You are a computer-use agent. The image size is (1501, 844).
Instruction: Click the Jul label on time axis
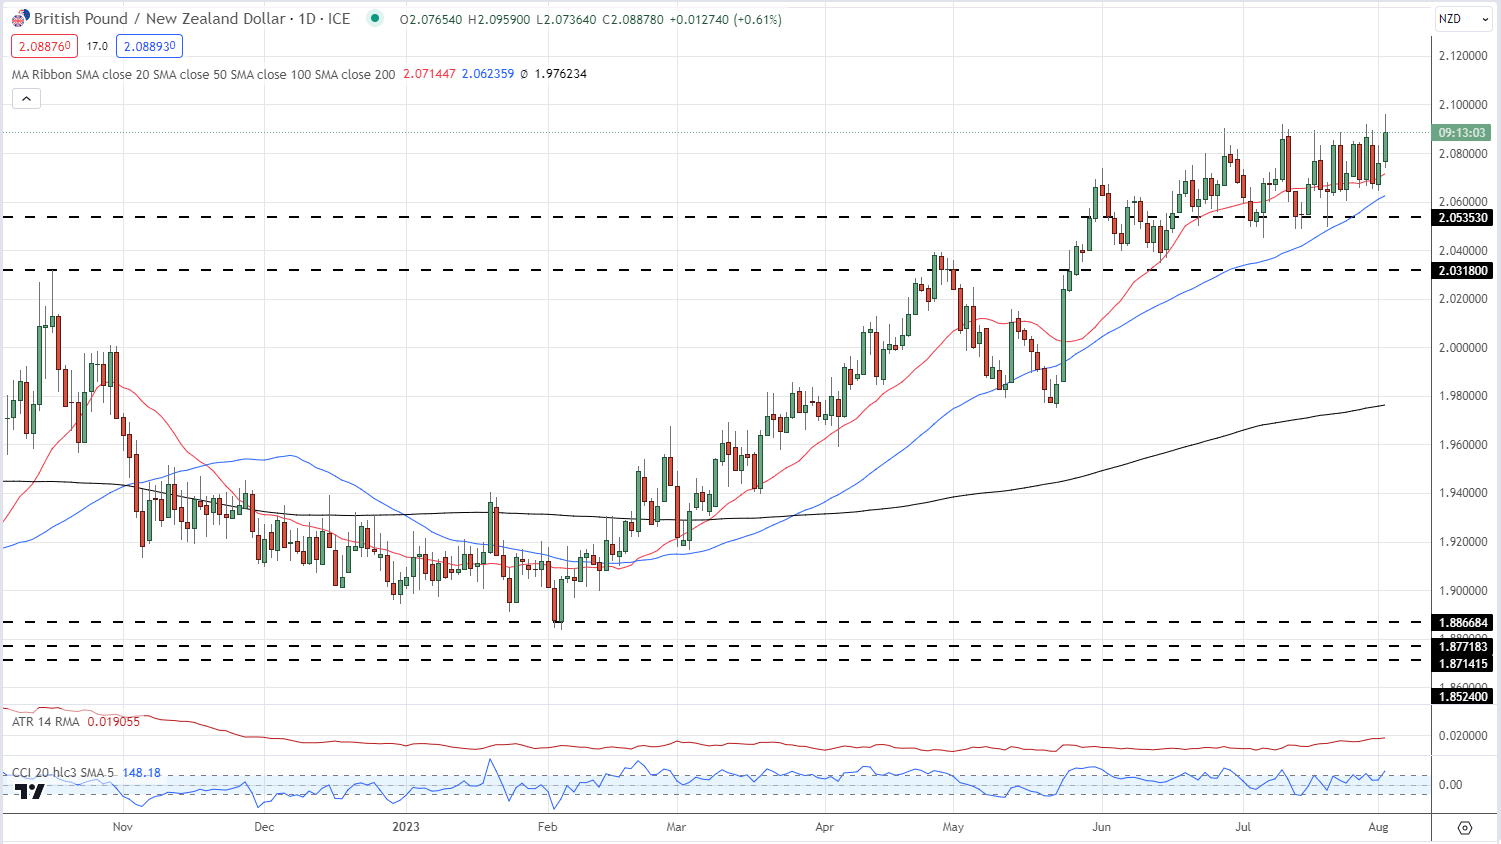pyautogui.click(x=1243, y=827)
